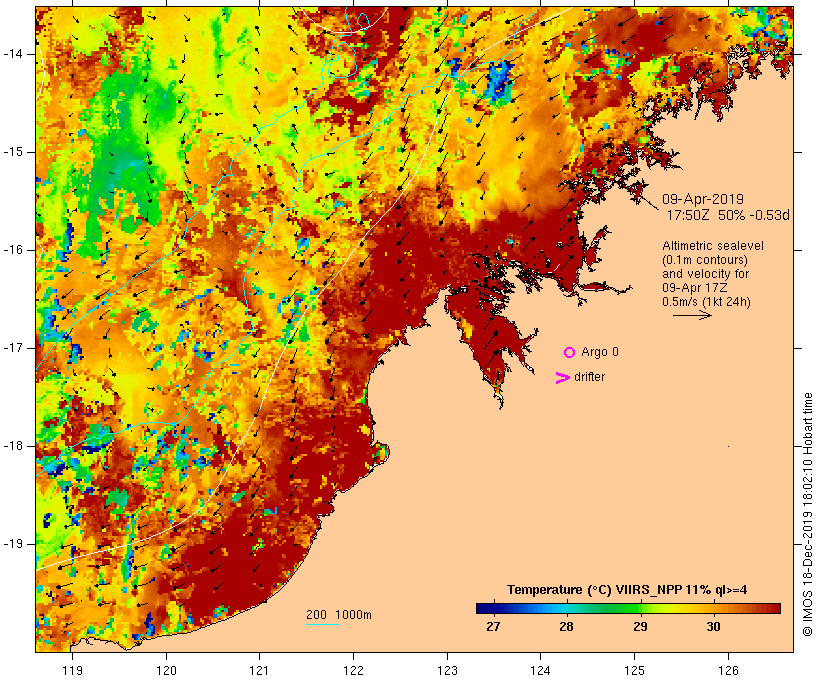Image resolution: width=820 pixels, height=680 pixels.
Task: Click the cyan 200m isobath legend line
Action: [x=323, y=624]
